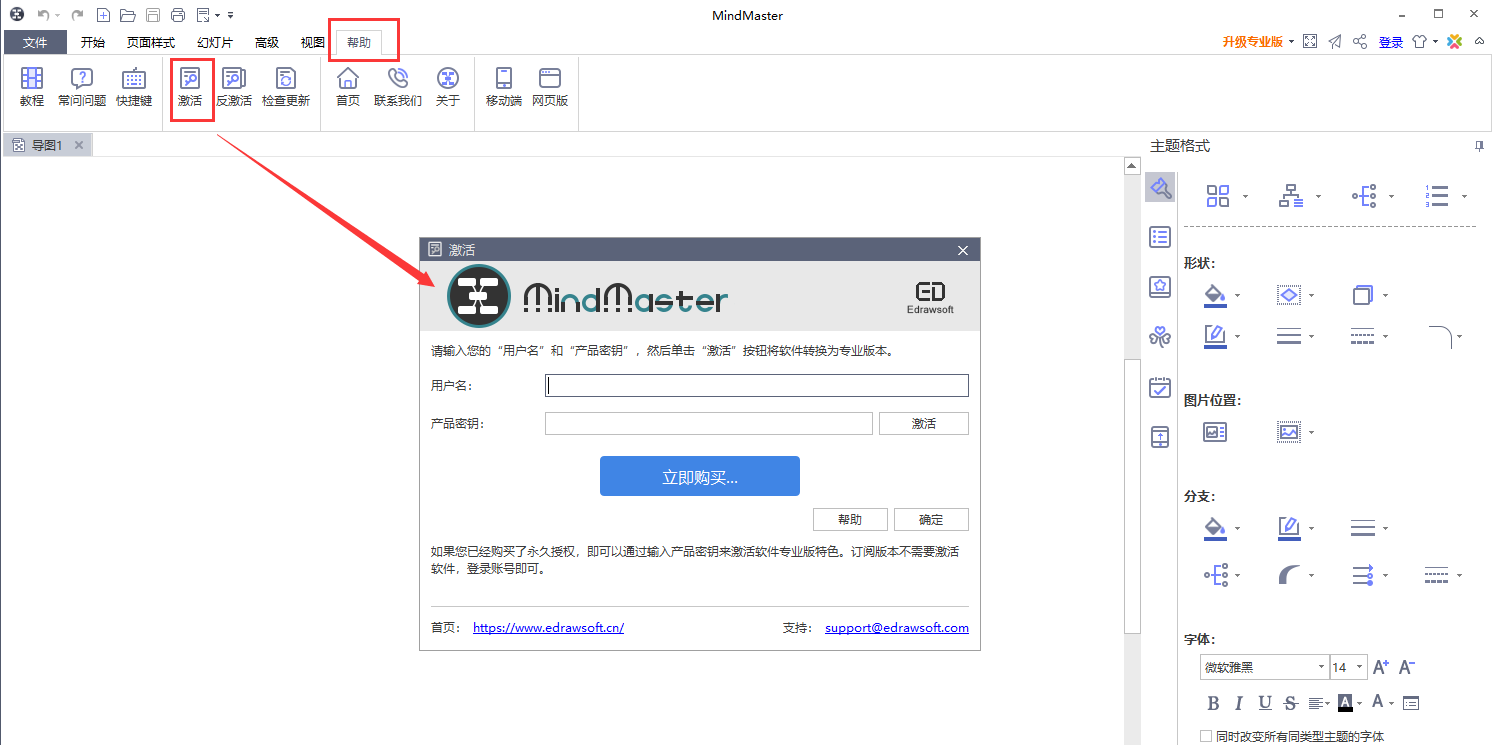This screenshot has width=1493, height=745.
Task: Show the 快捷键 shortcut keys list
Action: 134,87
